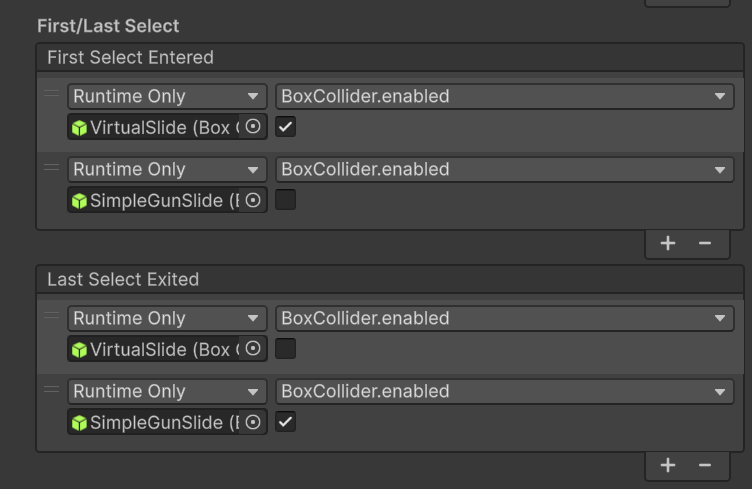Click the First Select Entered event header
The width and height of the screenshot is (752, 489).
tap(130, 58)
